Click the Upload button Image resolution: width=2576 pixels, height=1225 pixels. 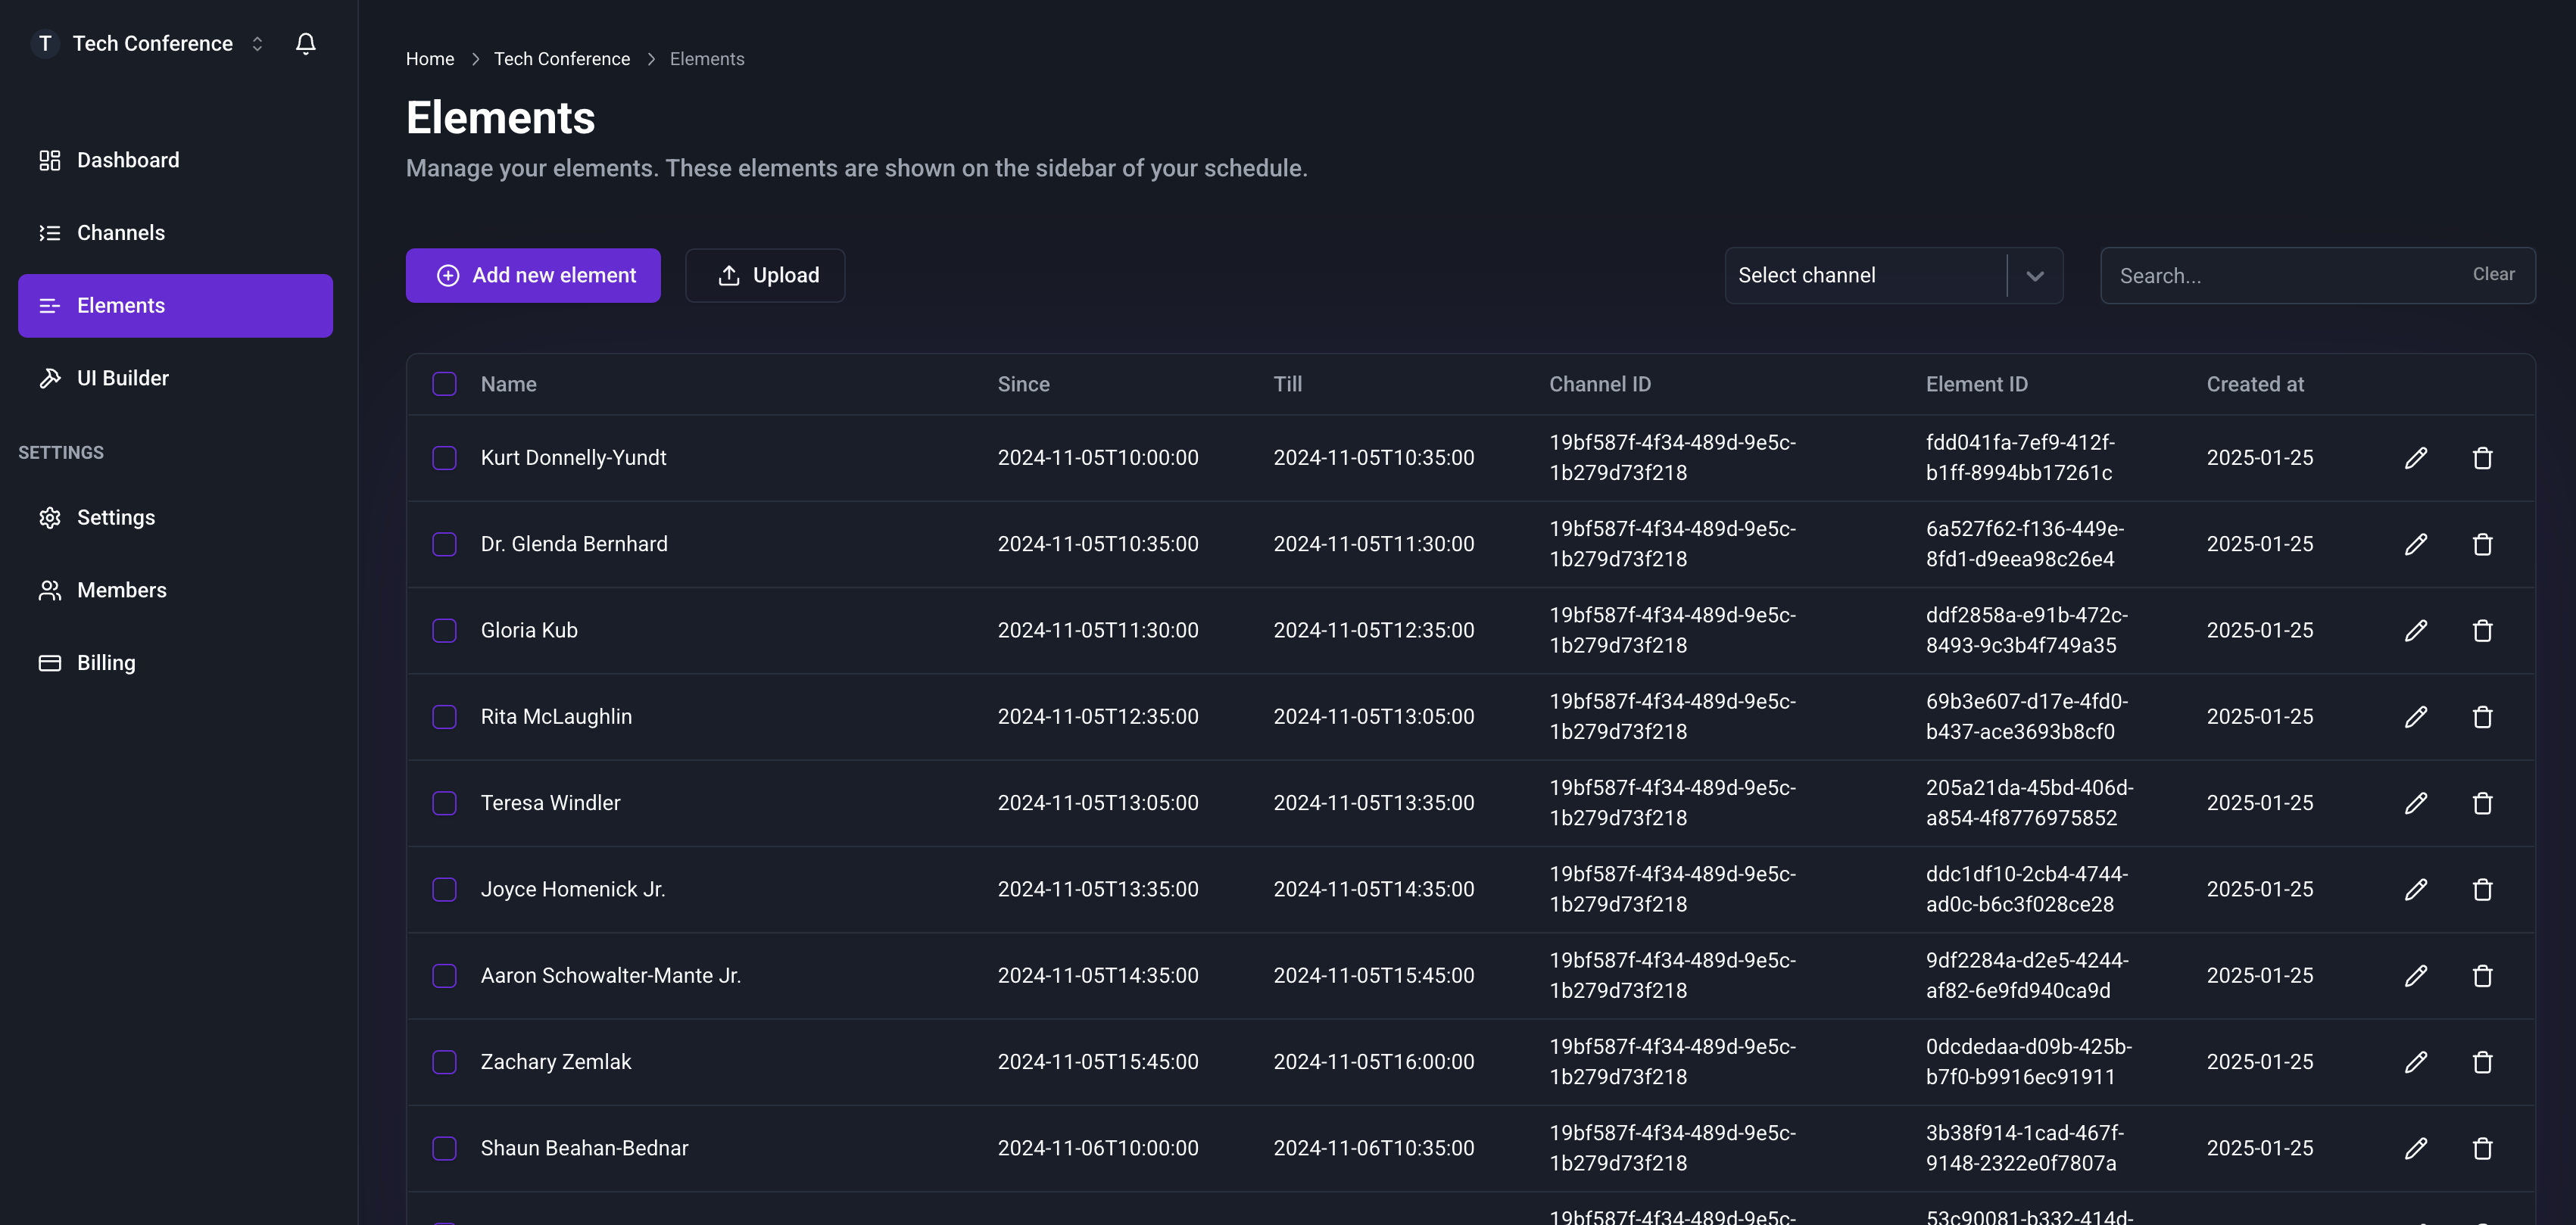pos(765,275)
